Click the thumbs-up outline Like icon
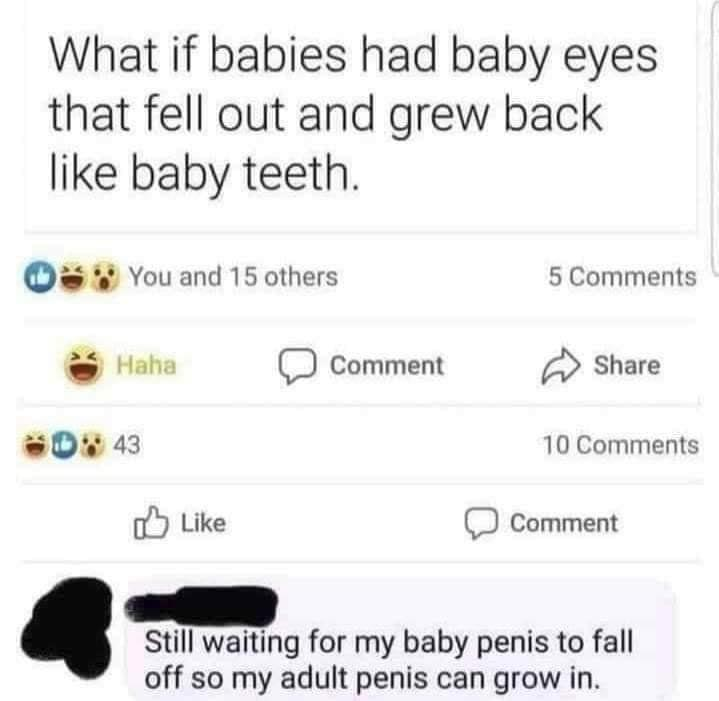The width and height of the screenshot is (719, 701). [151, 522]
